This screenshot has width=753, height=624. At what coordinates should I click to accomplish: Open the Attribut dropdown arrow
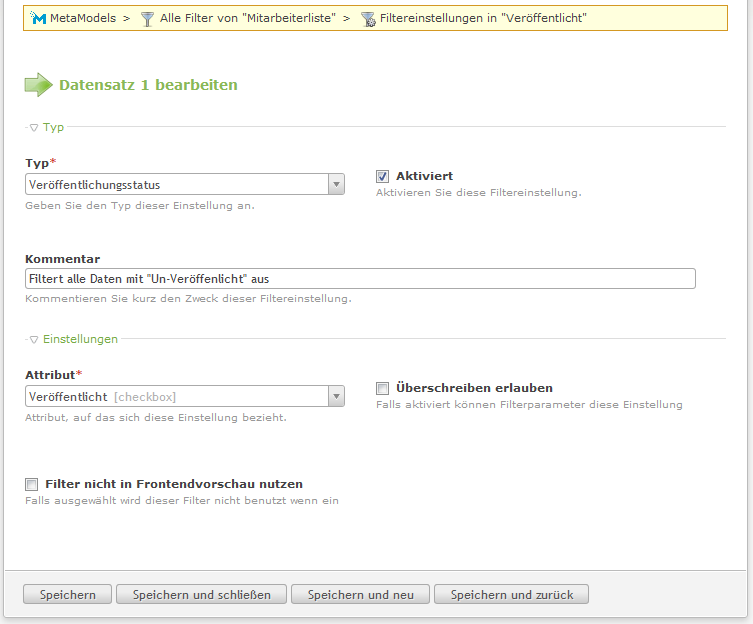(x=336, y=396)
